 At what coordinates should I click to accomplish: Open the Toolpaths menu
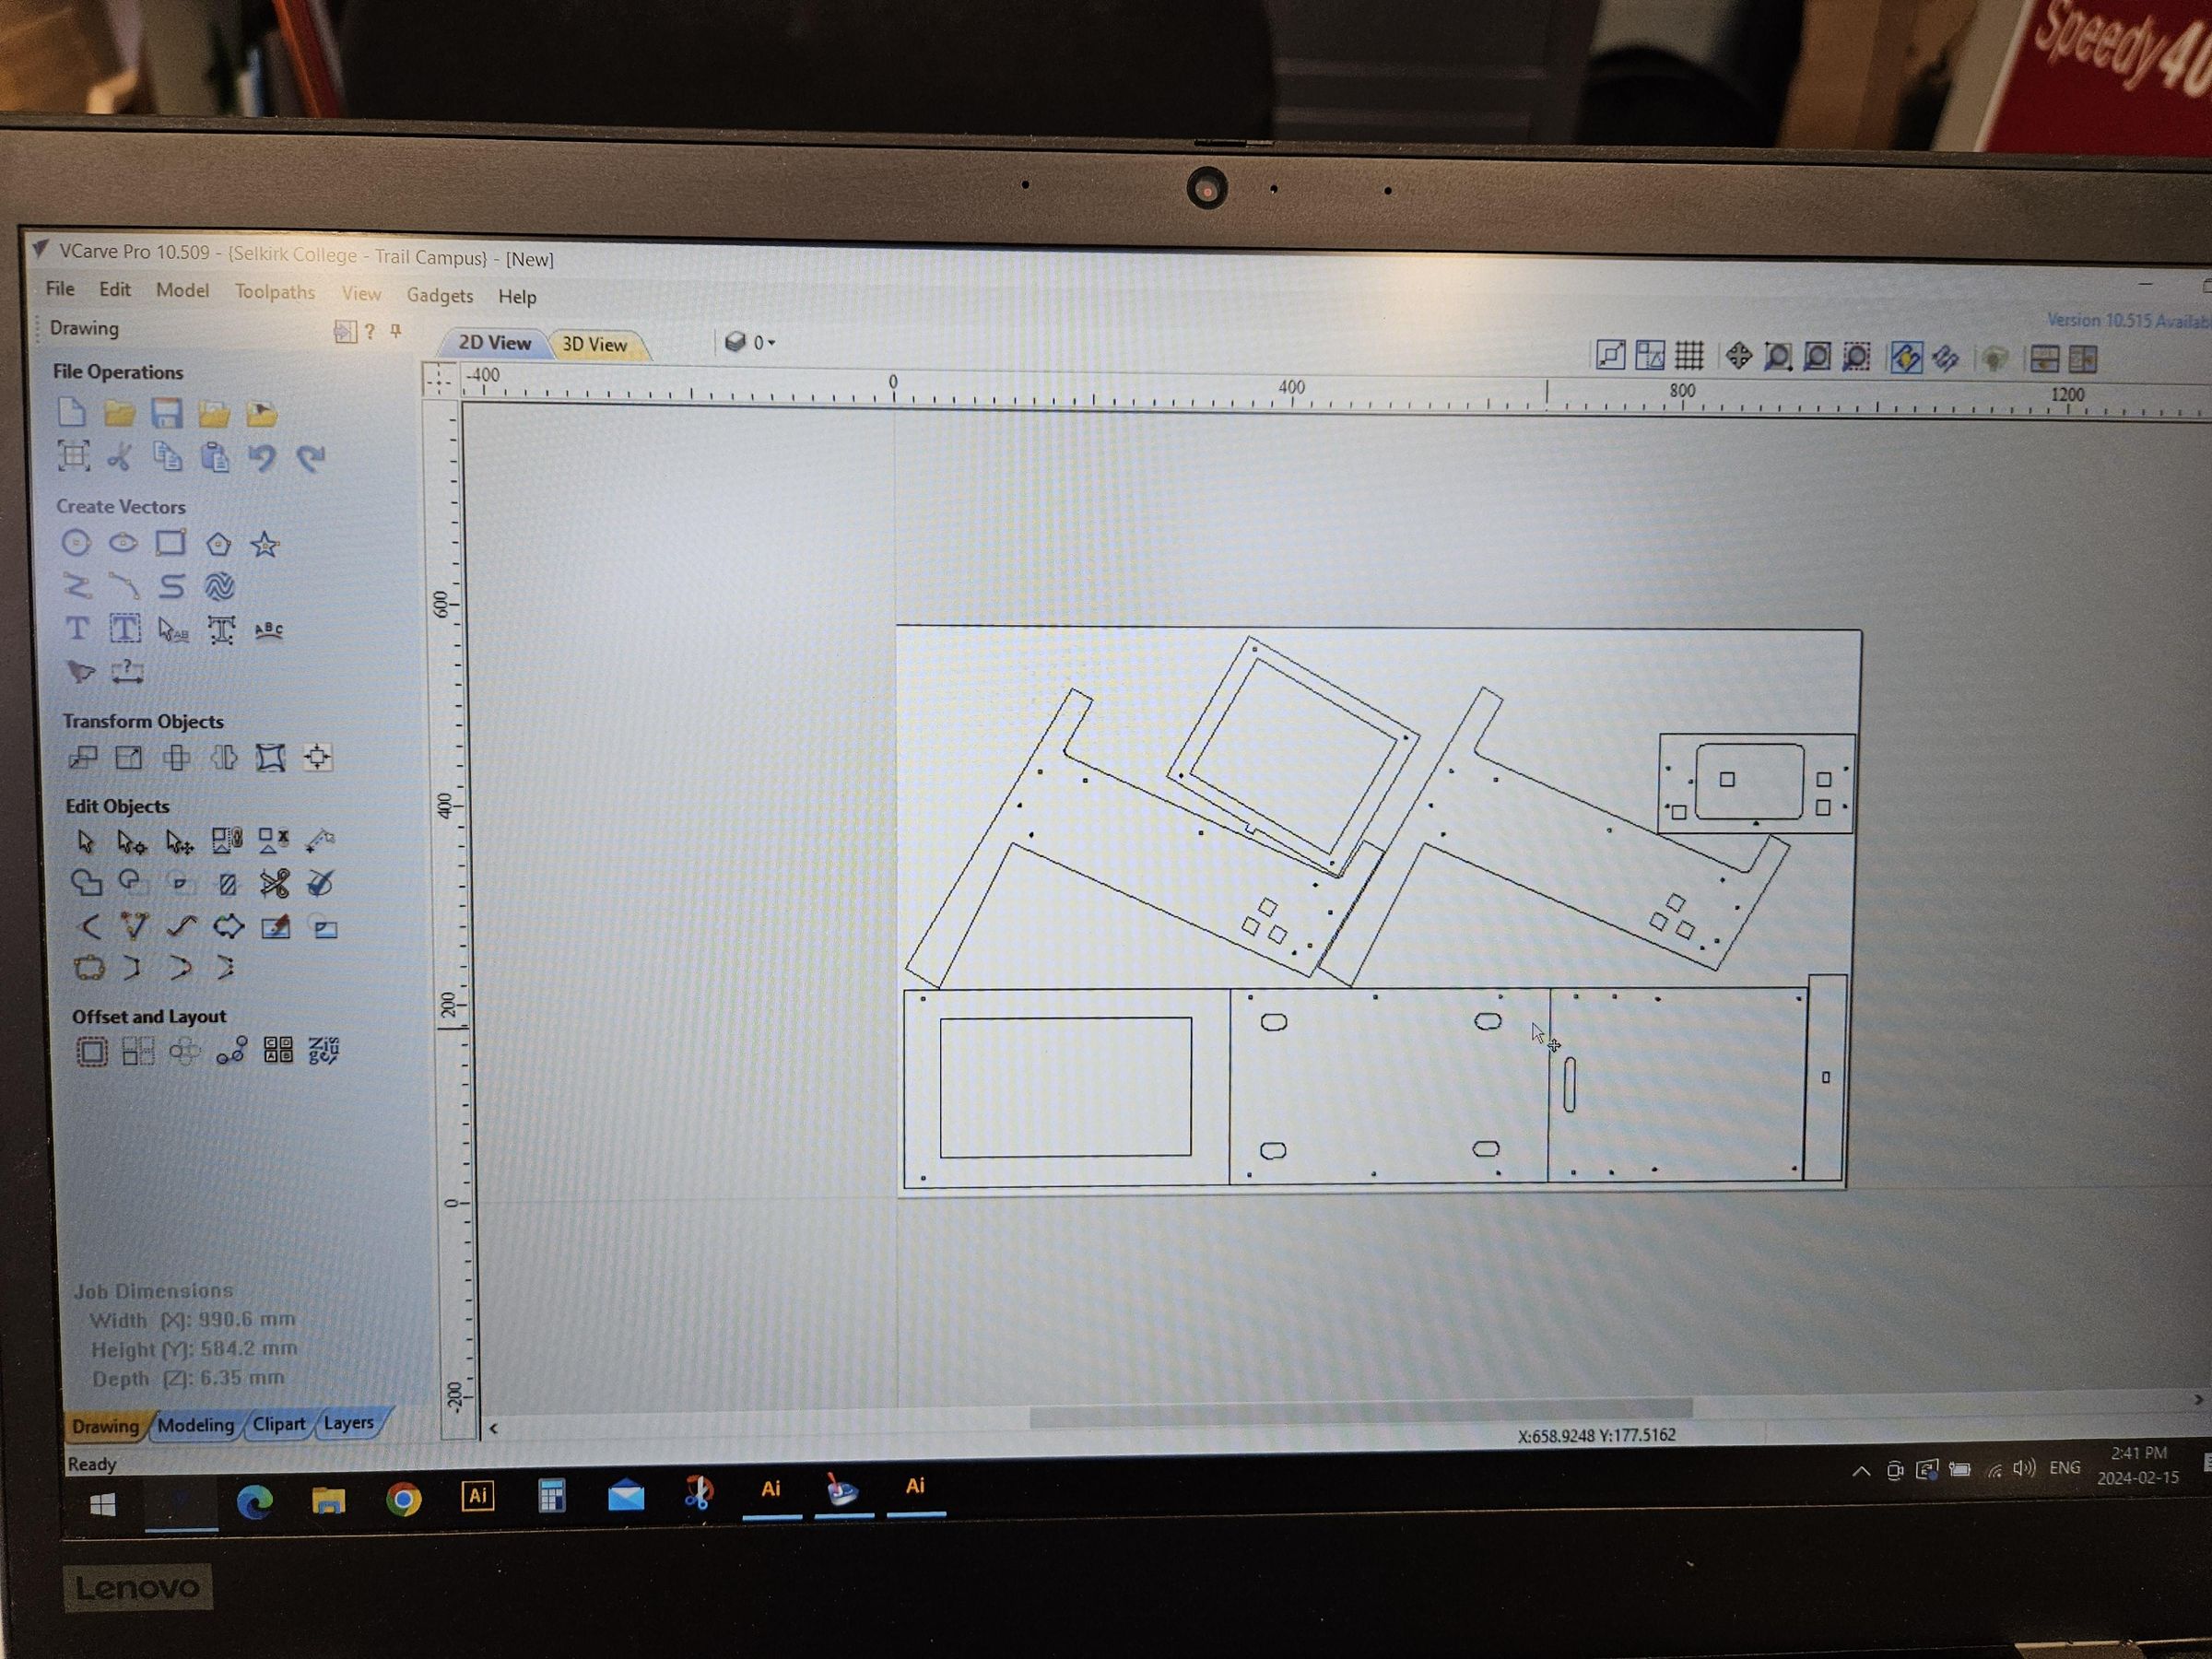(274, 292)
